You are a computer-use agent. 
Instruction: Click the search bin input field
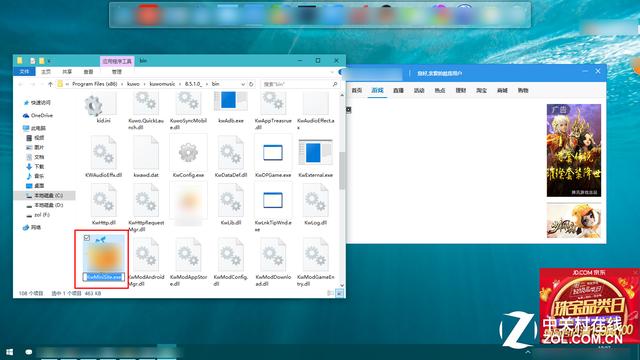(299, 84)
